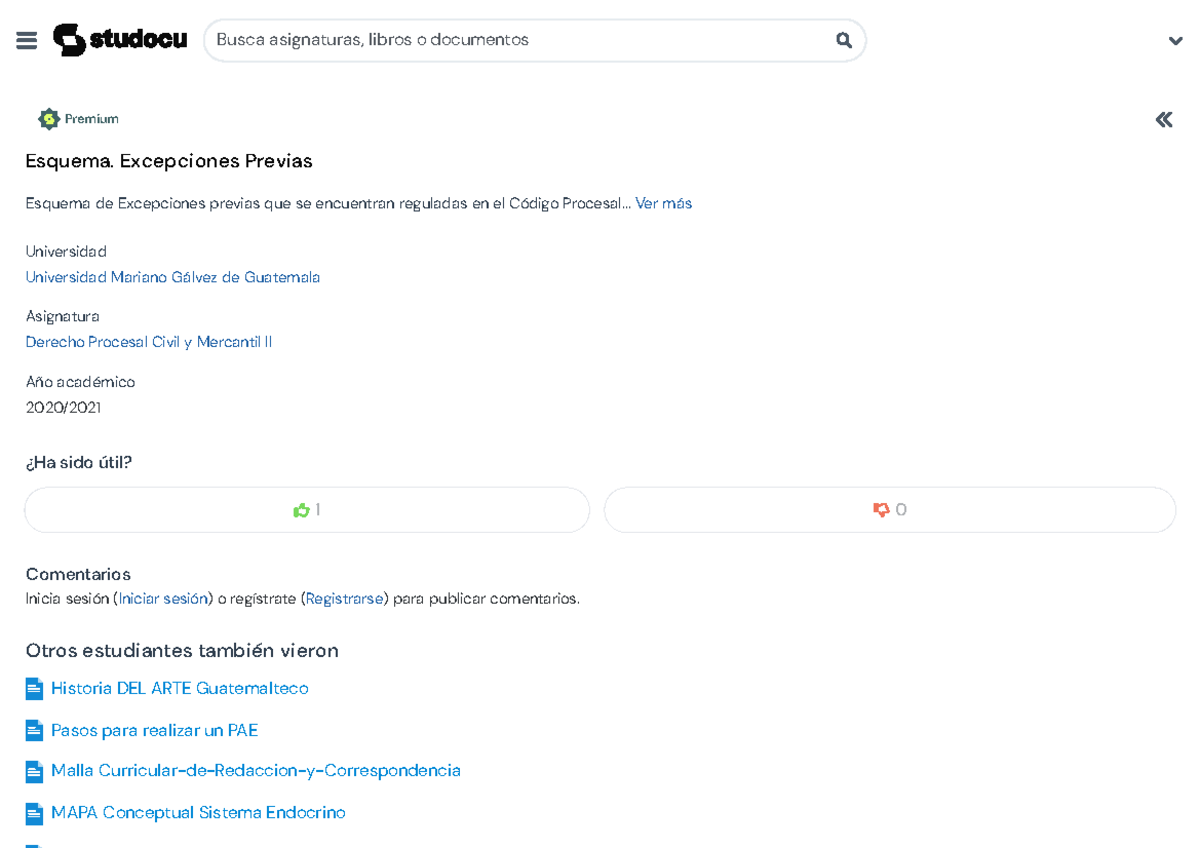1200x848 pixels.
Task: Click document icon beside Historia DEL ARTE
Action: coord(34,689)
